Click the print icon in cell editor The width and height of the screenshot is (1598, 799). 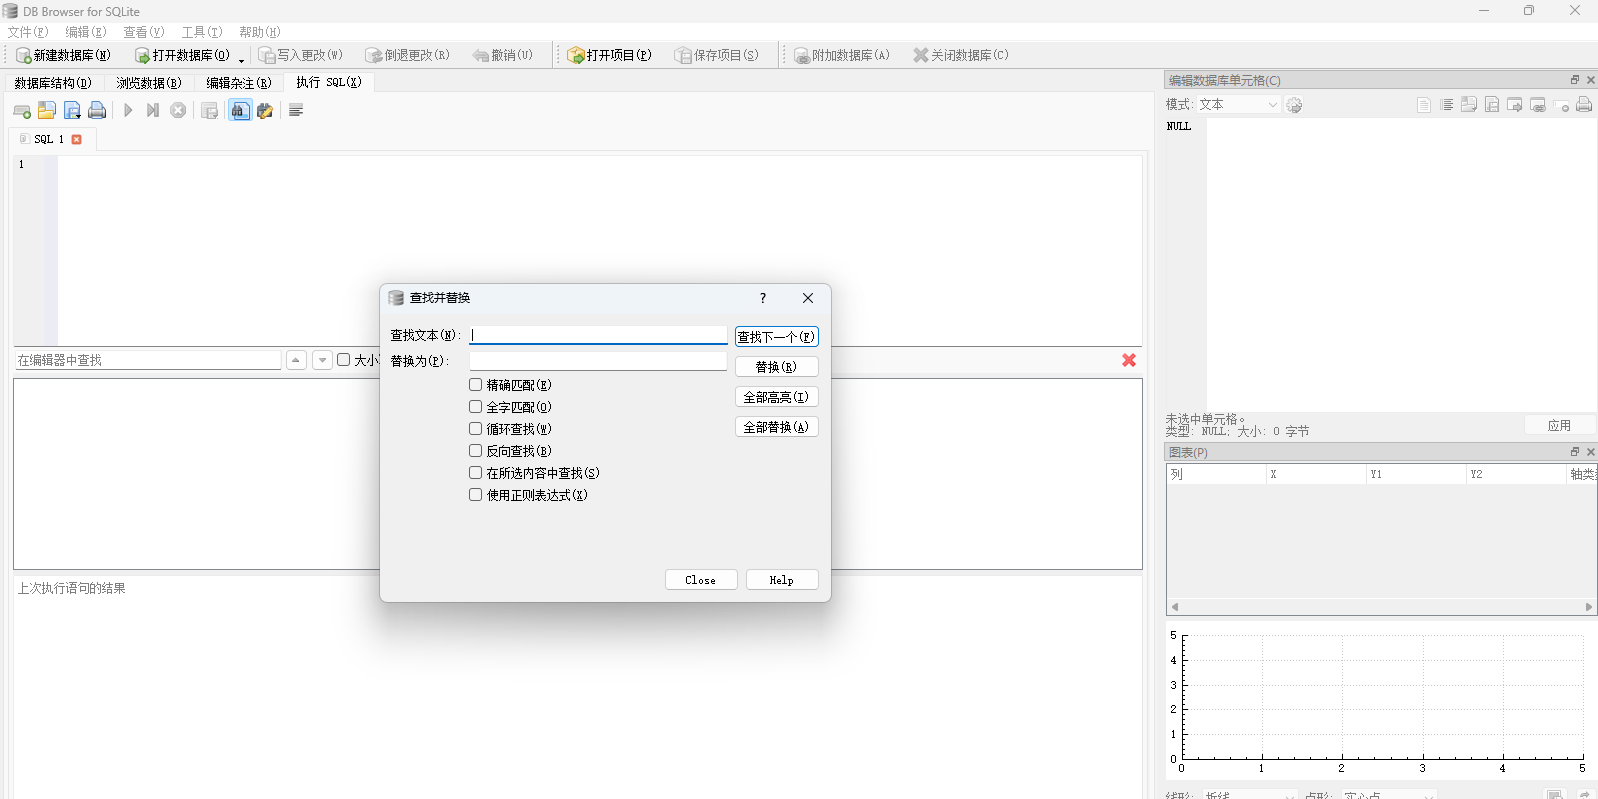pyautogui.click(x=1584, y=105)
